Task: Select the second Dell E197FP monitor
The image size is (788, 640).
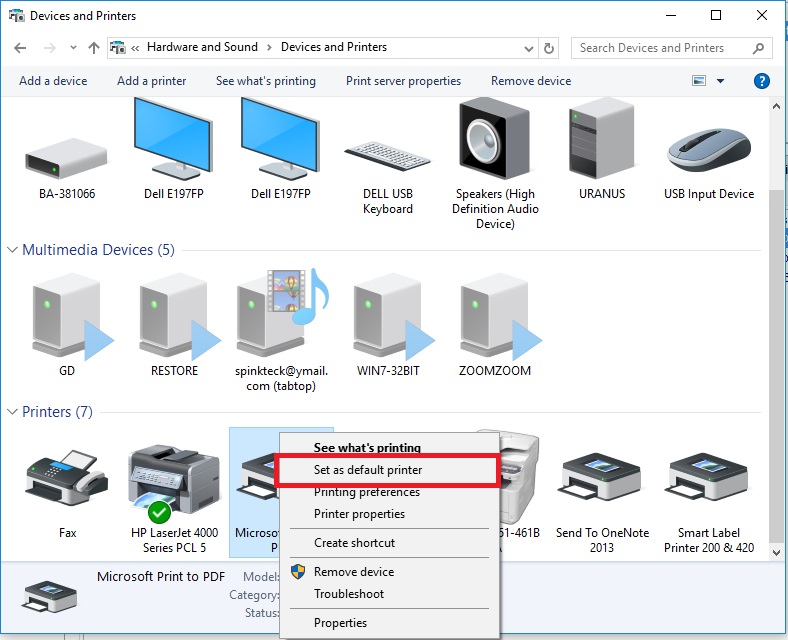Action: tap(280, 139)
